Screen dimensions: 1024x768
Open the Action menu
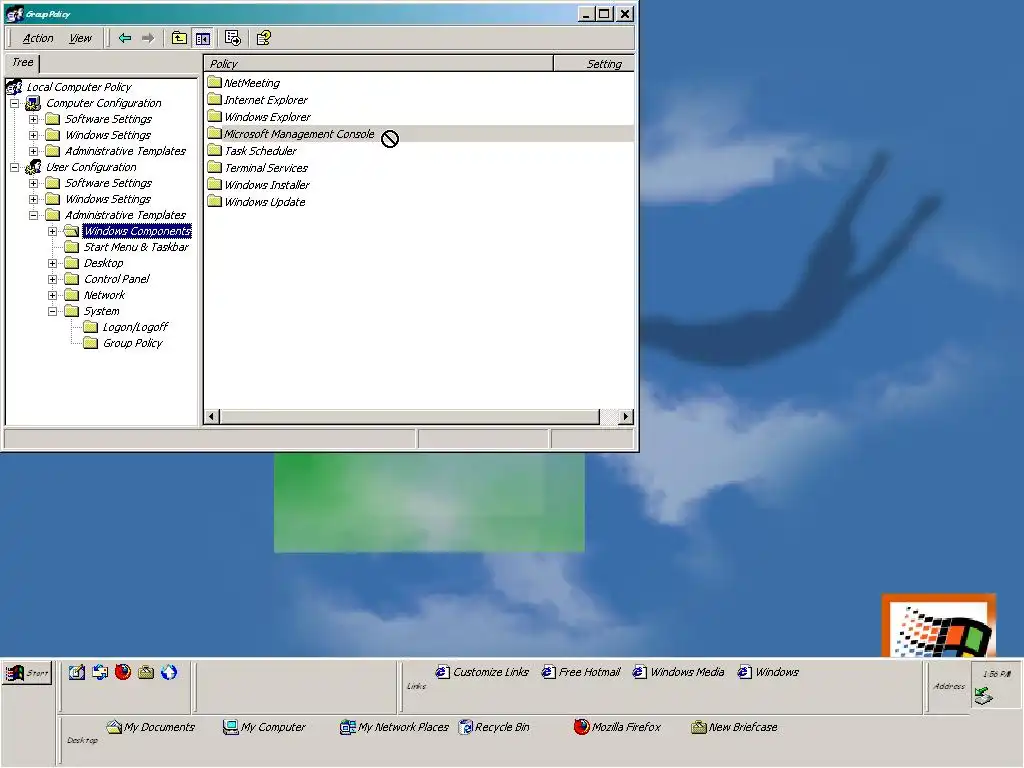tap(38, 39)
